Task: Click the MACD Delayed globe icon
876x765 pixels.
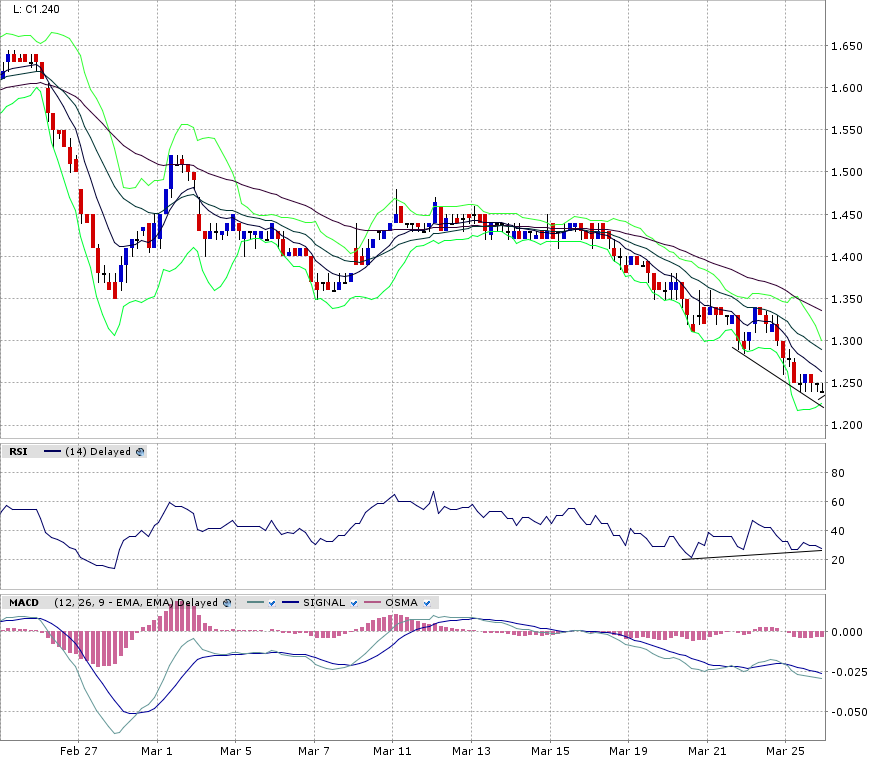Action: pyautogui.click(x=227, y=603)
